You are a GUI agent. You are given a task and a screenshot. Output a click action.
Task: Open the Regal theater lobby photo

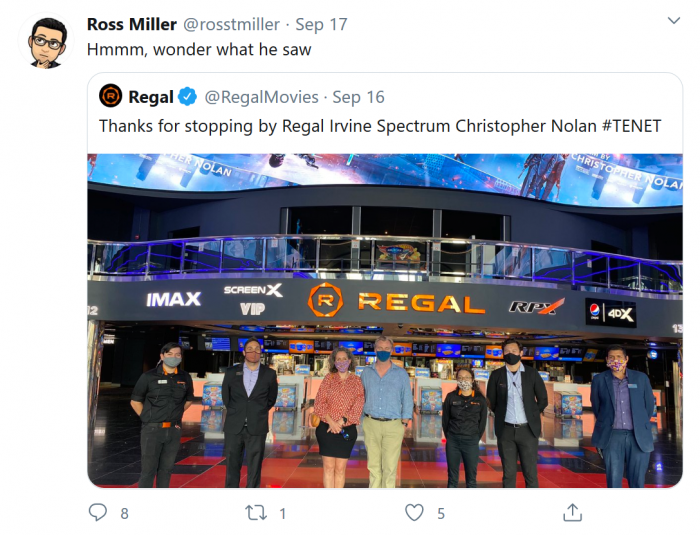385,320
